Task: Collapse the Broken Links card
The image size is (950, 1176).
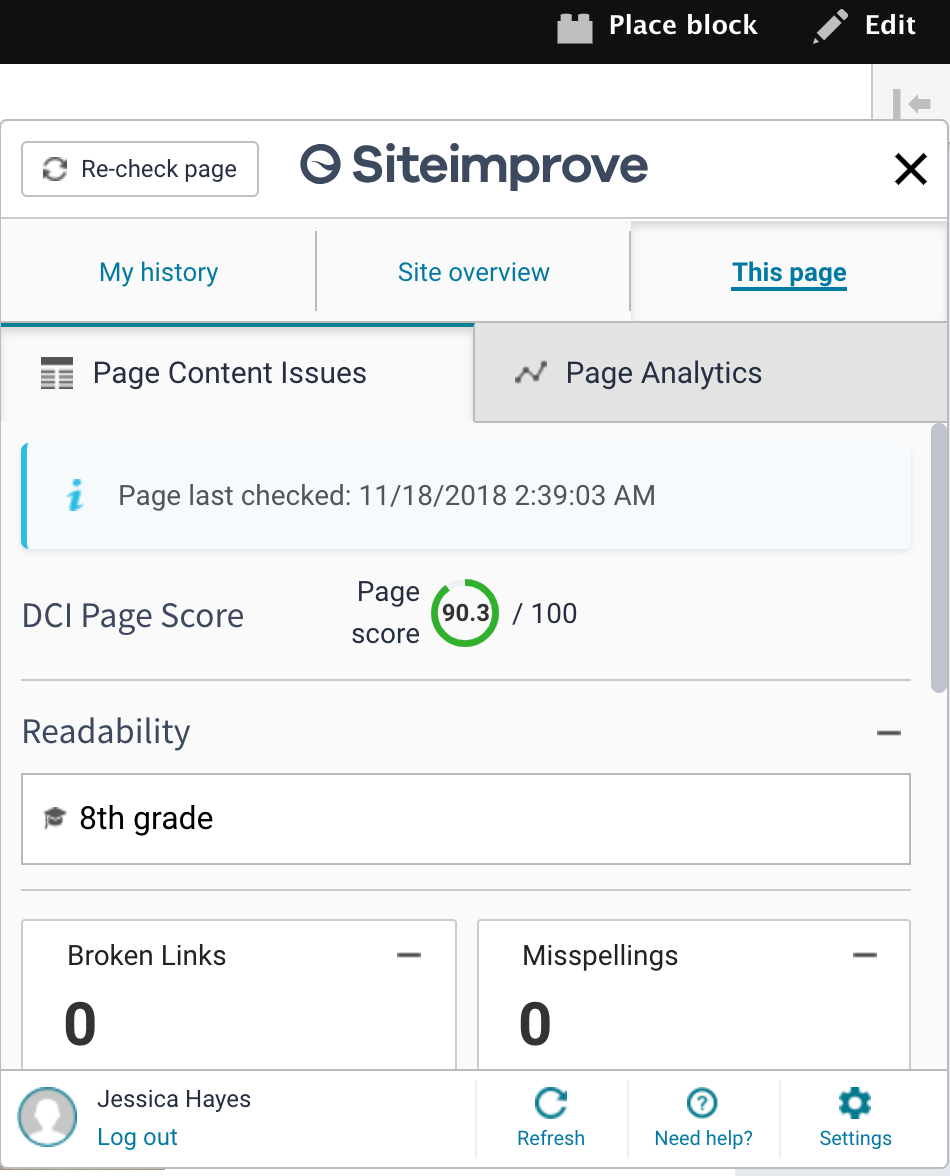Action: [408, 956]
